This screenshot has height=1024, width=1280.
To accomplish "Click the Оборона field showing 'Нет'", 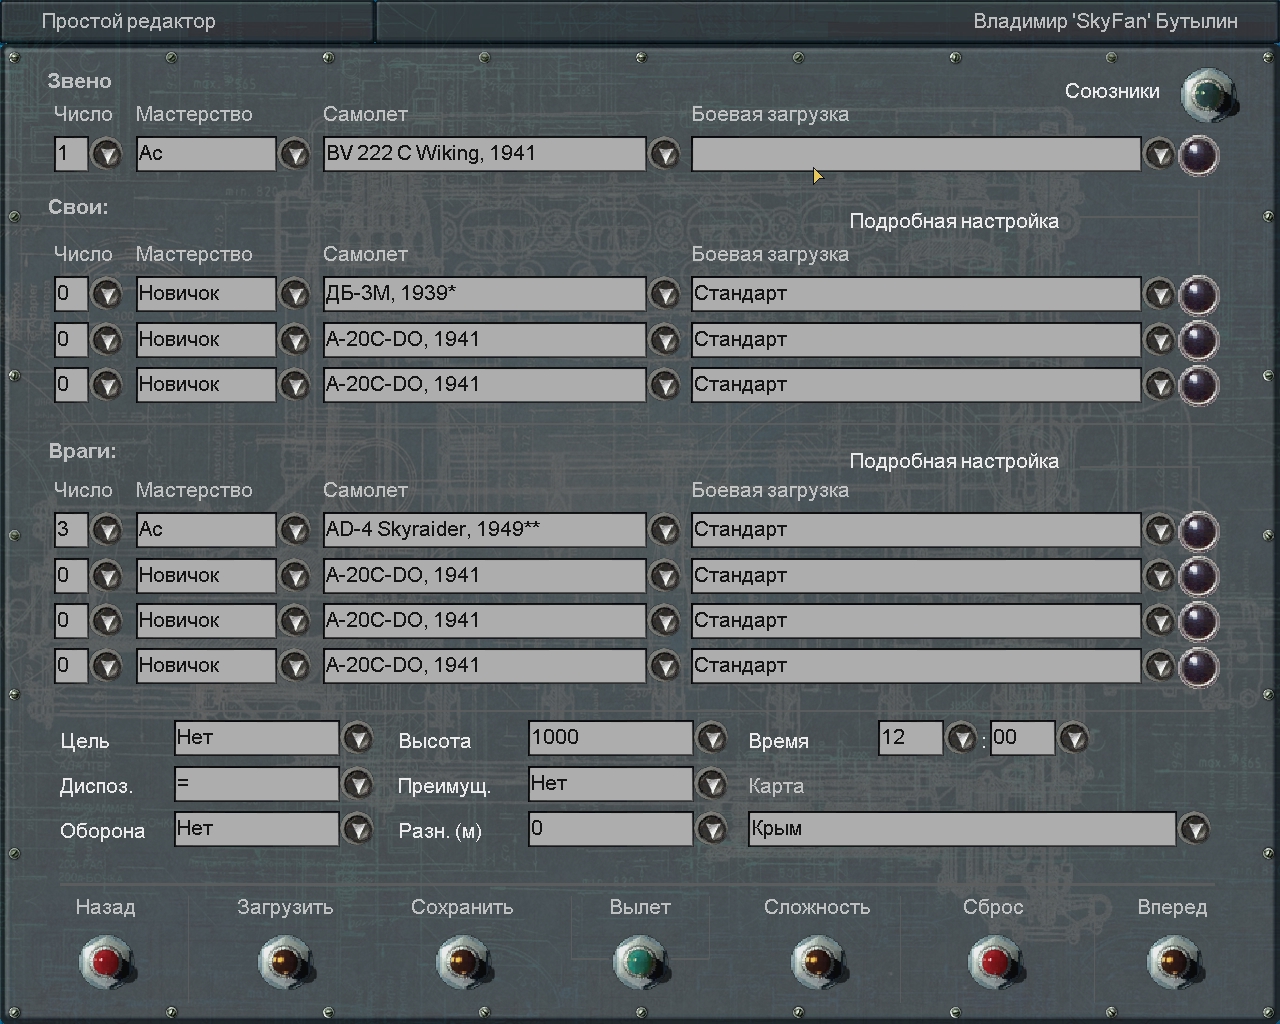I will point(257,829).
